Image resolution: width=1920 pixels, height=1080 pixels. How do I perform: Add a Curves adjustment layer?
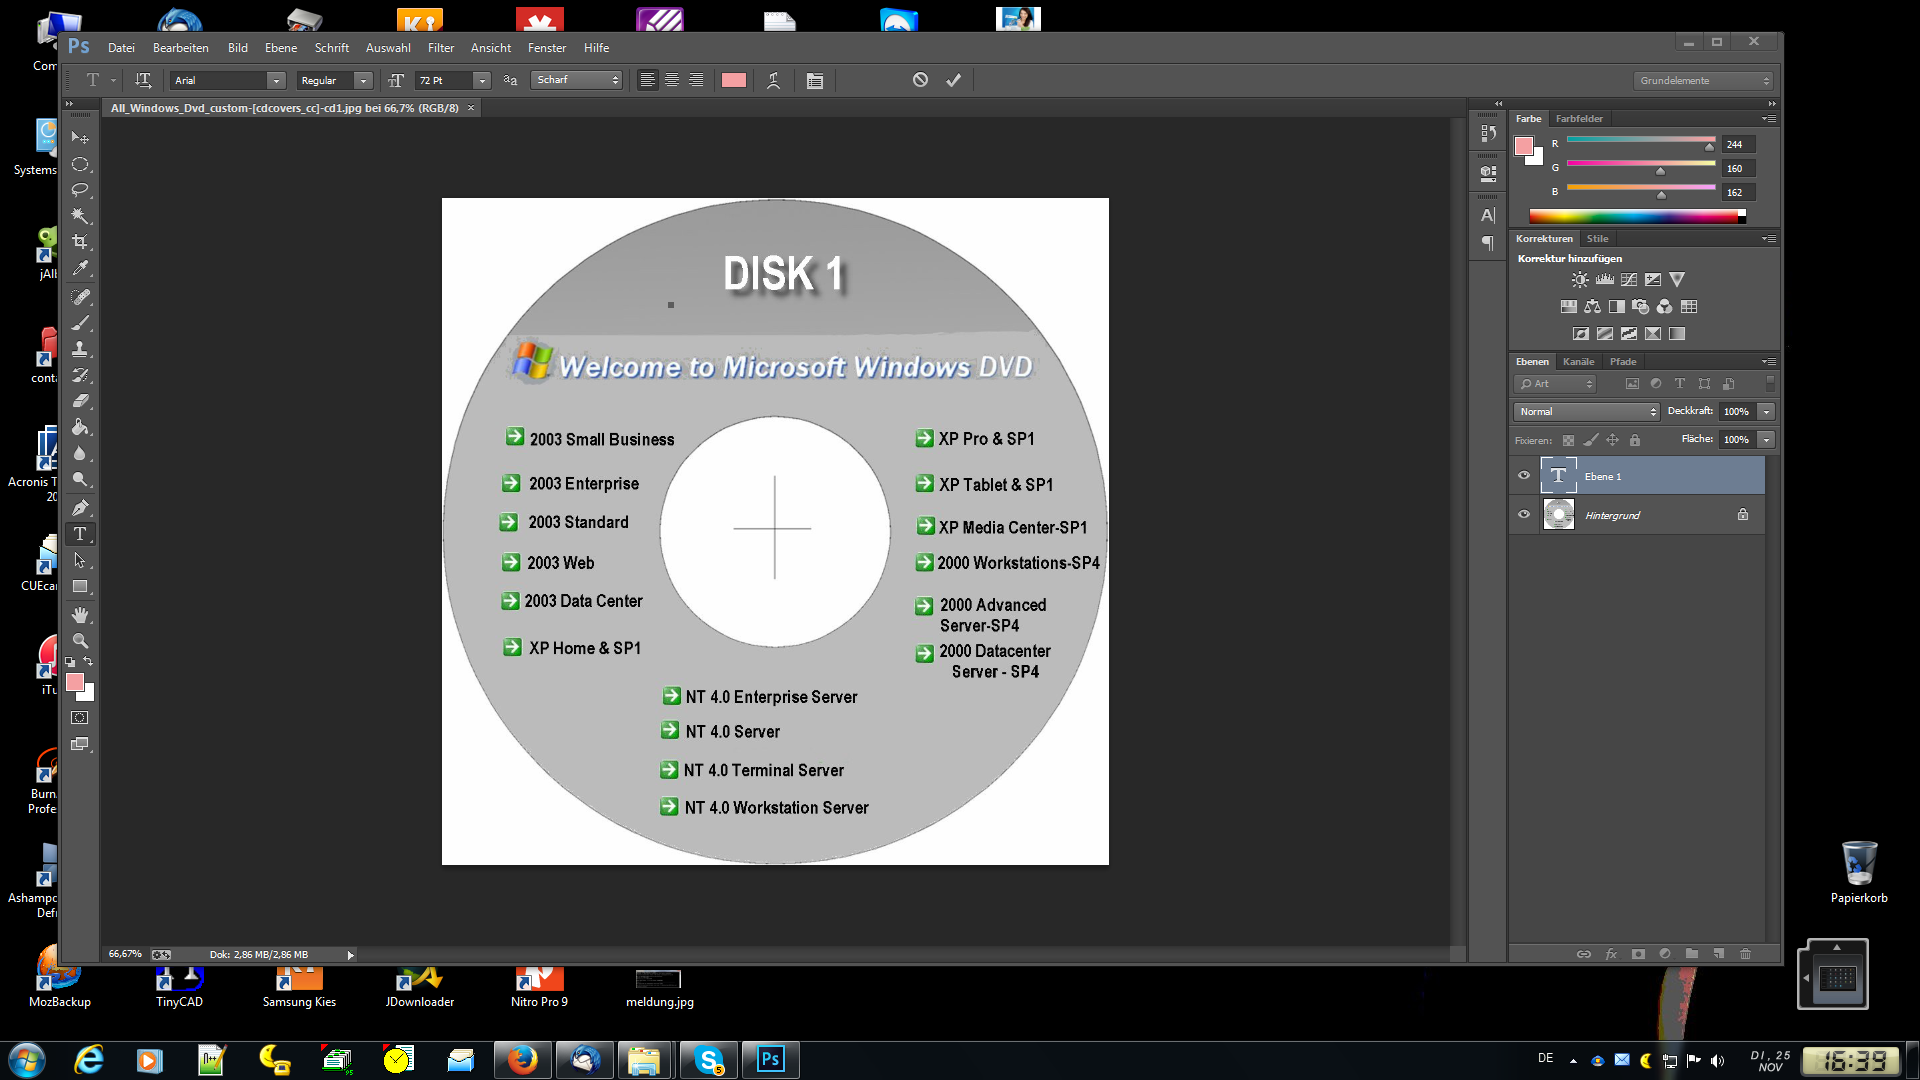coord(1629,280)
